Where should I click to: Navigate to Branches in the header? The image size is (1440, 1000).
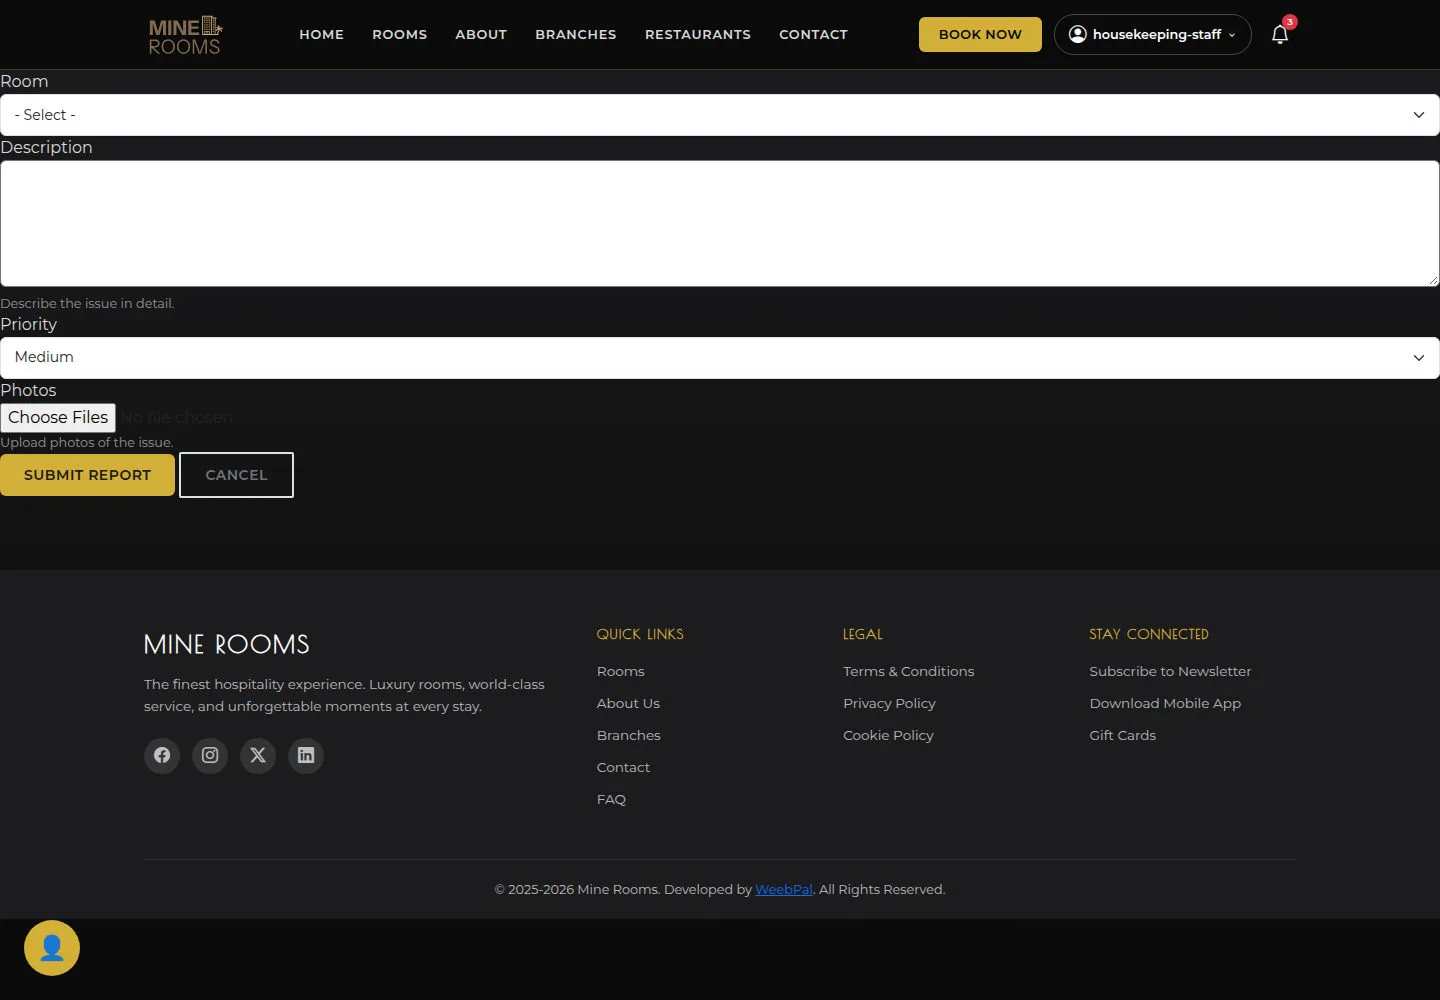576,34
